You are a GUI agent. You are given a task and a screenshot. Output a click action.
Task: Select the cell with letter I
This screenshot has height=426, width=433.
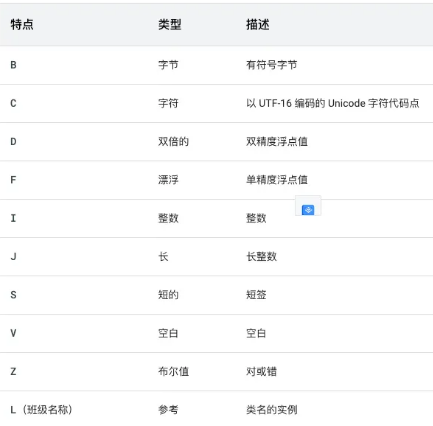tap(13, 218)
